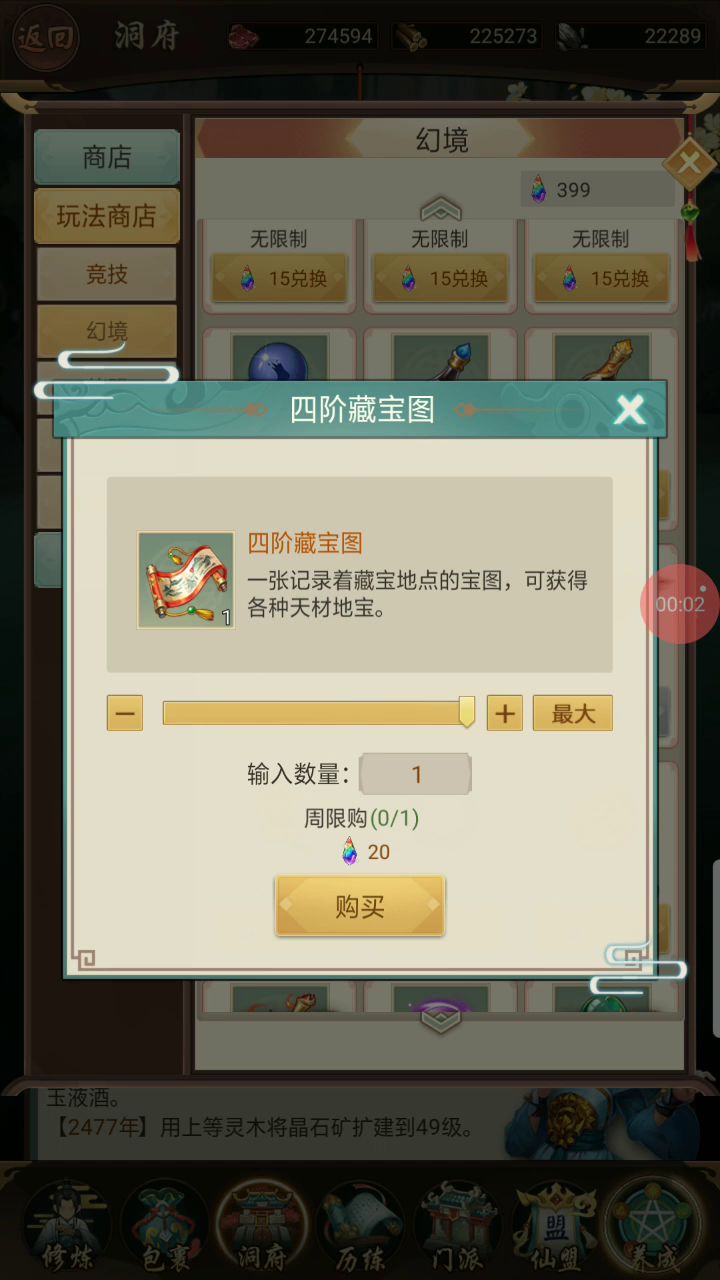This screenshot has height=1280, width=720.
Task: Click the 购买 purchase button
Action: [x=360, y=906]
